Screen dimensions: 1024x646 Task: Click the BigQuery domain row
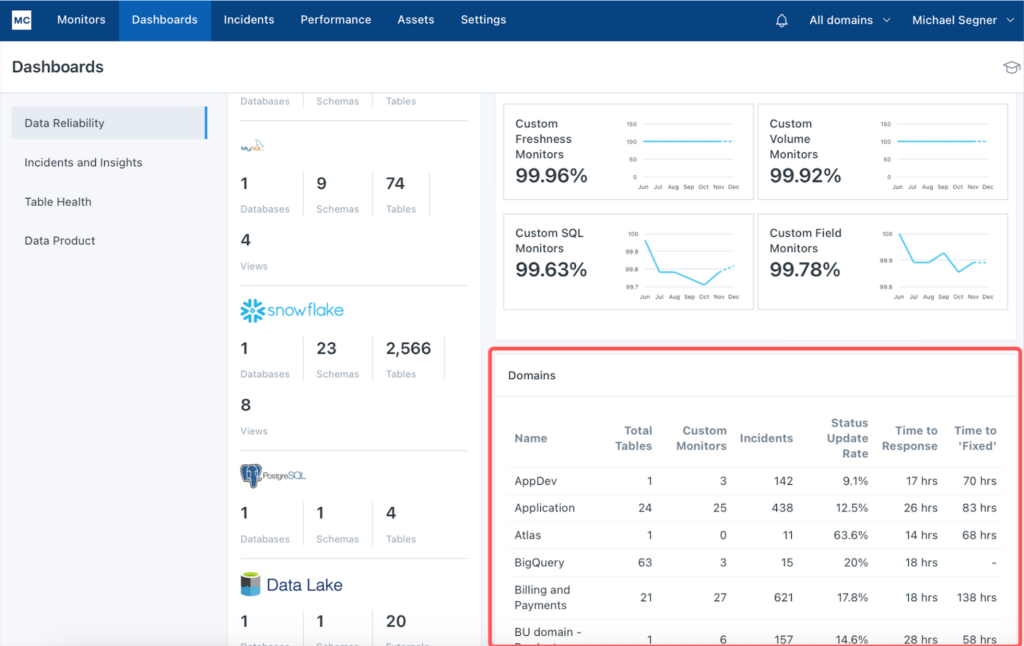pos(539,562)
